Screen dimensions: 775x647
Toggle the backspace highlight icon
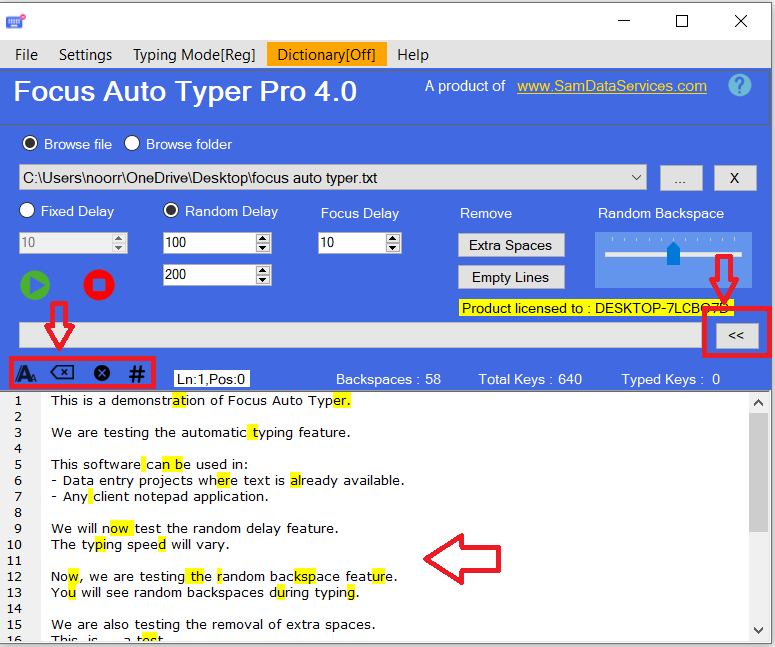(x=62, y=372)
